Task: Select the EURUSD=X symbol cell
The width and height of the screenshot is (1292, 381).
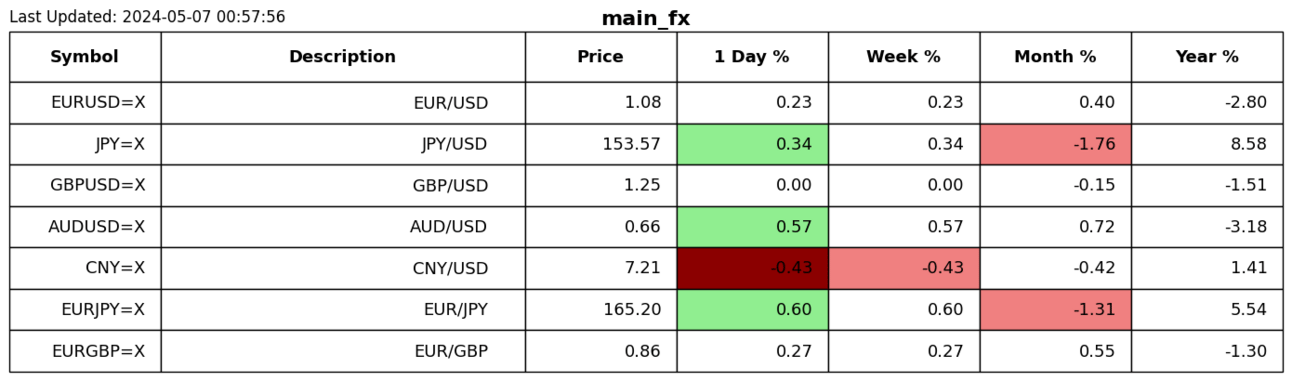Action: (85, 103)
